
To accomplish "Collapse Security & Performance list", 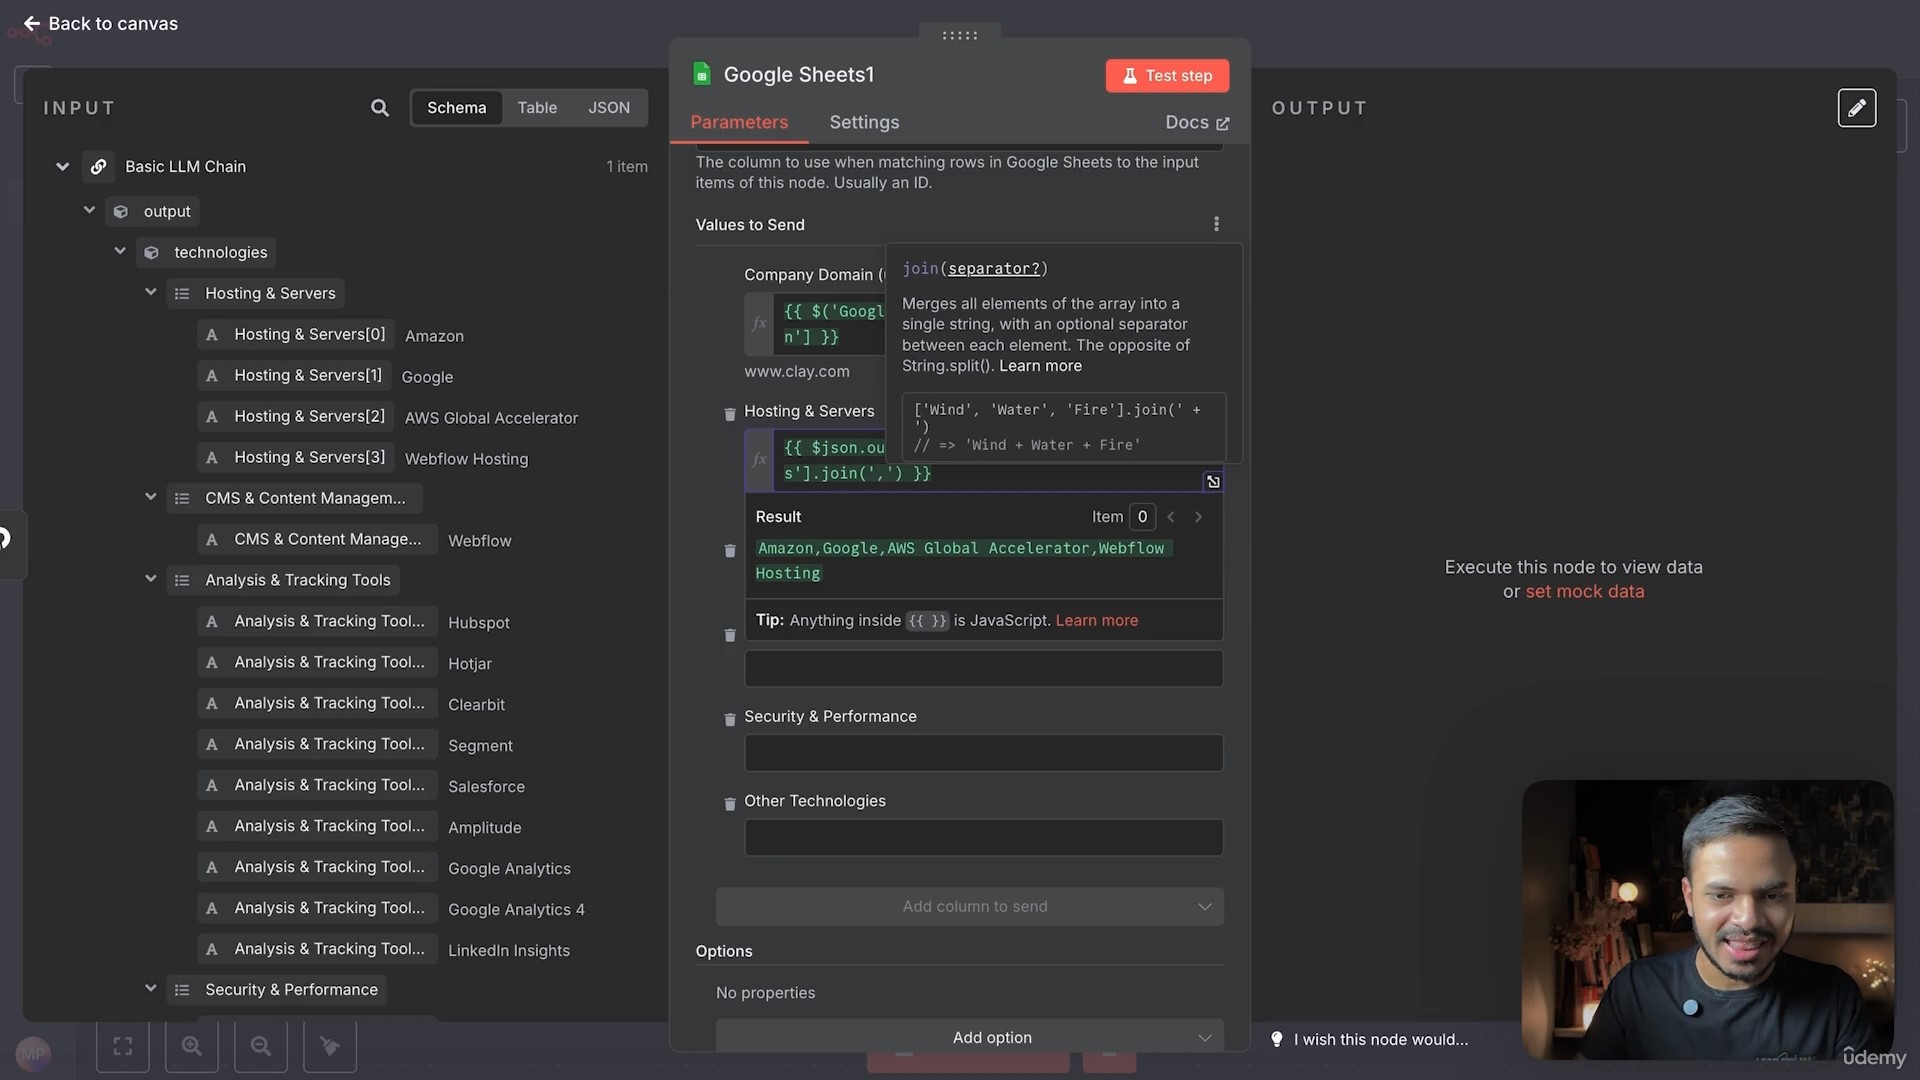I will [x=151, y=989].
